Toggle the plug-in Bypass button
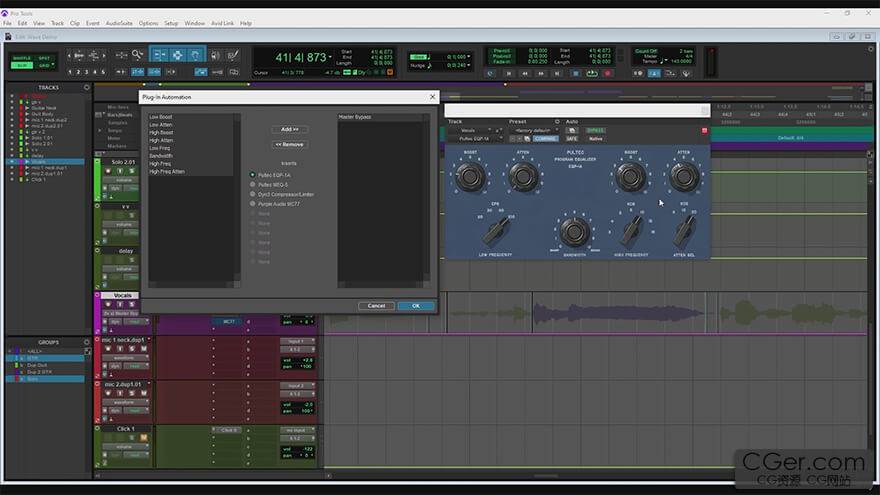 595,130
